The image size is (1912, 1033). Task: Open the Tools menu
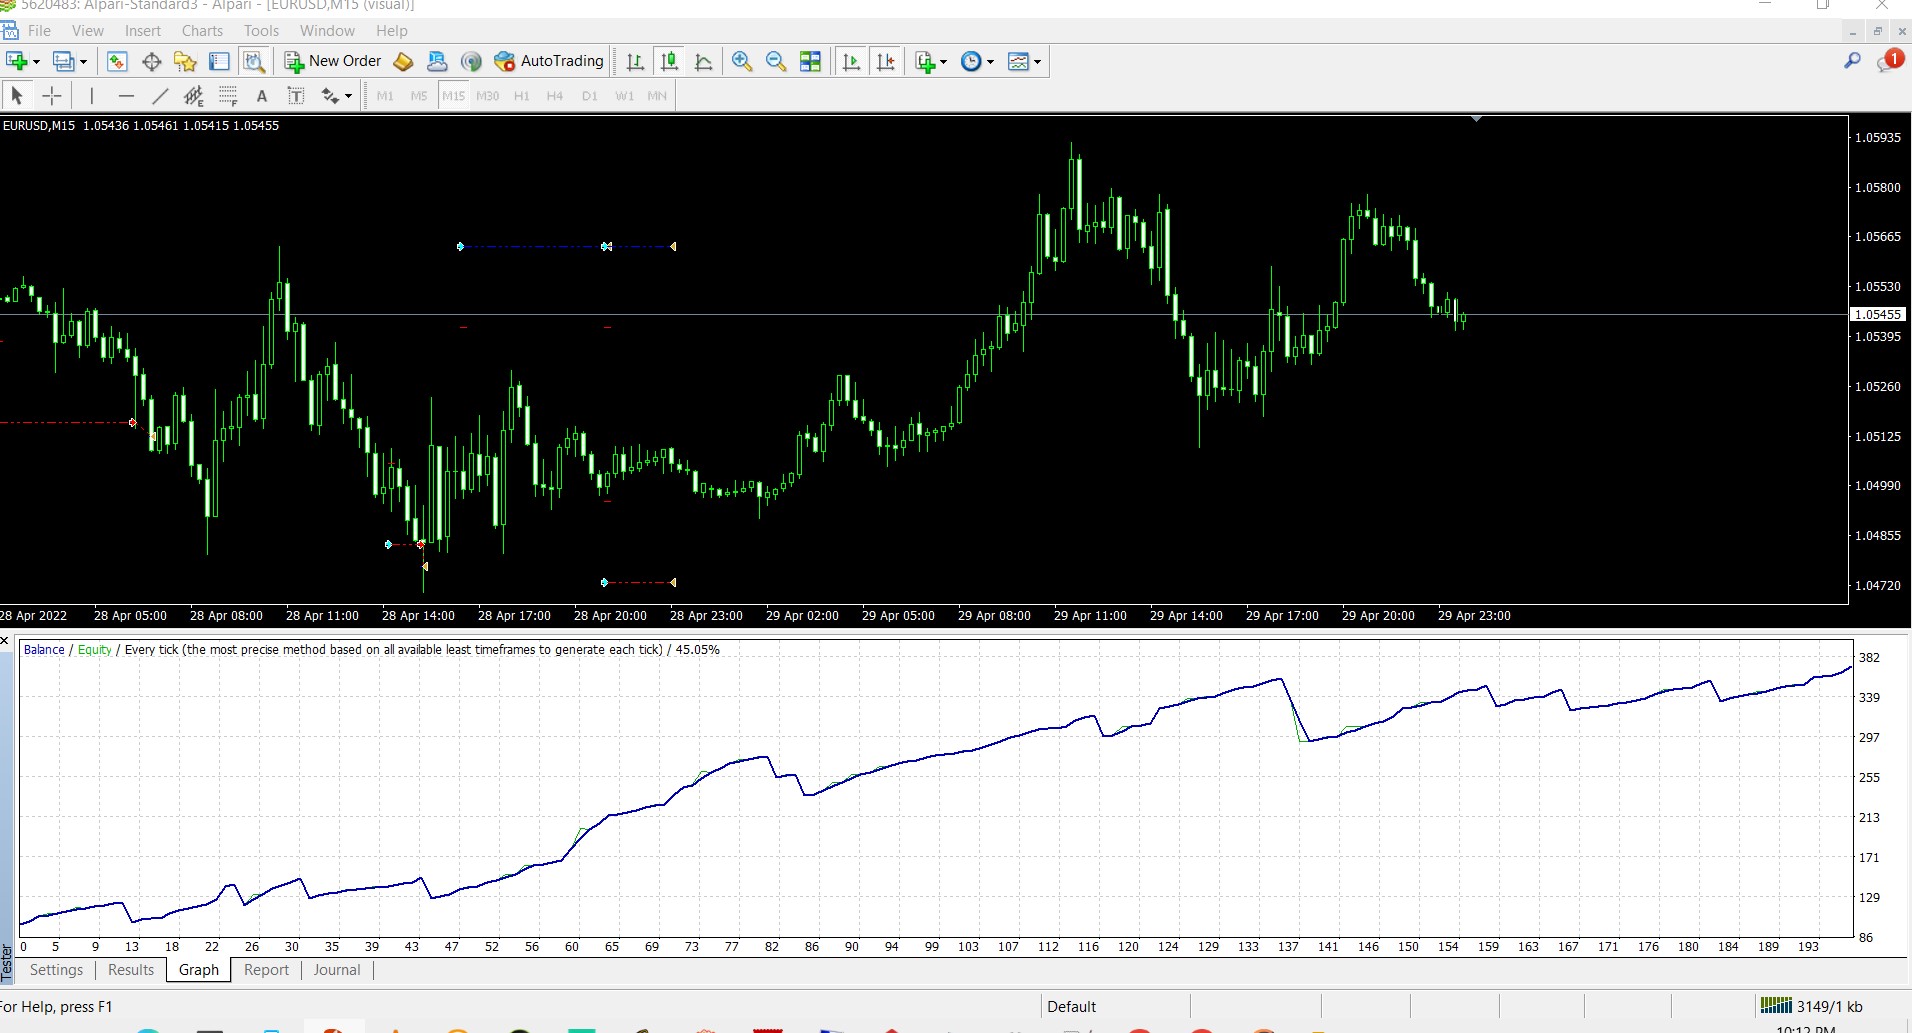tap(261, 31)
